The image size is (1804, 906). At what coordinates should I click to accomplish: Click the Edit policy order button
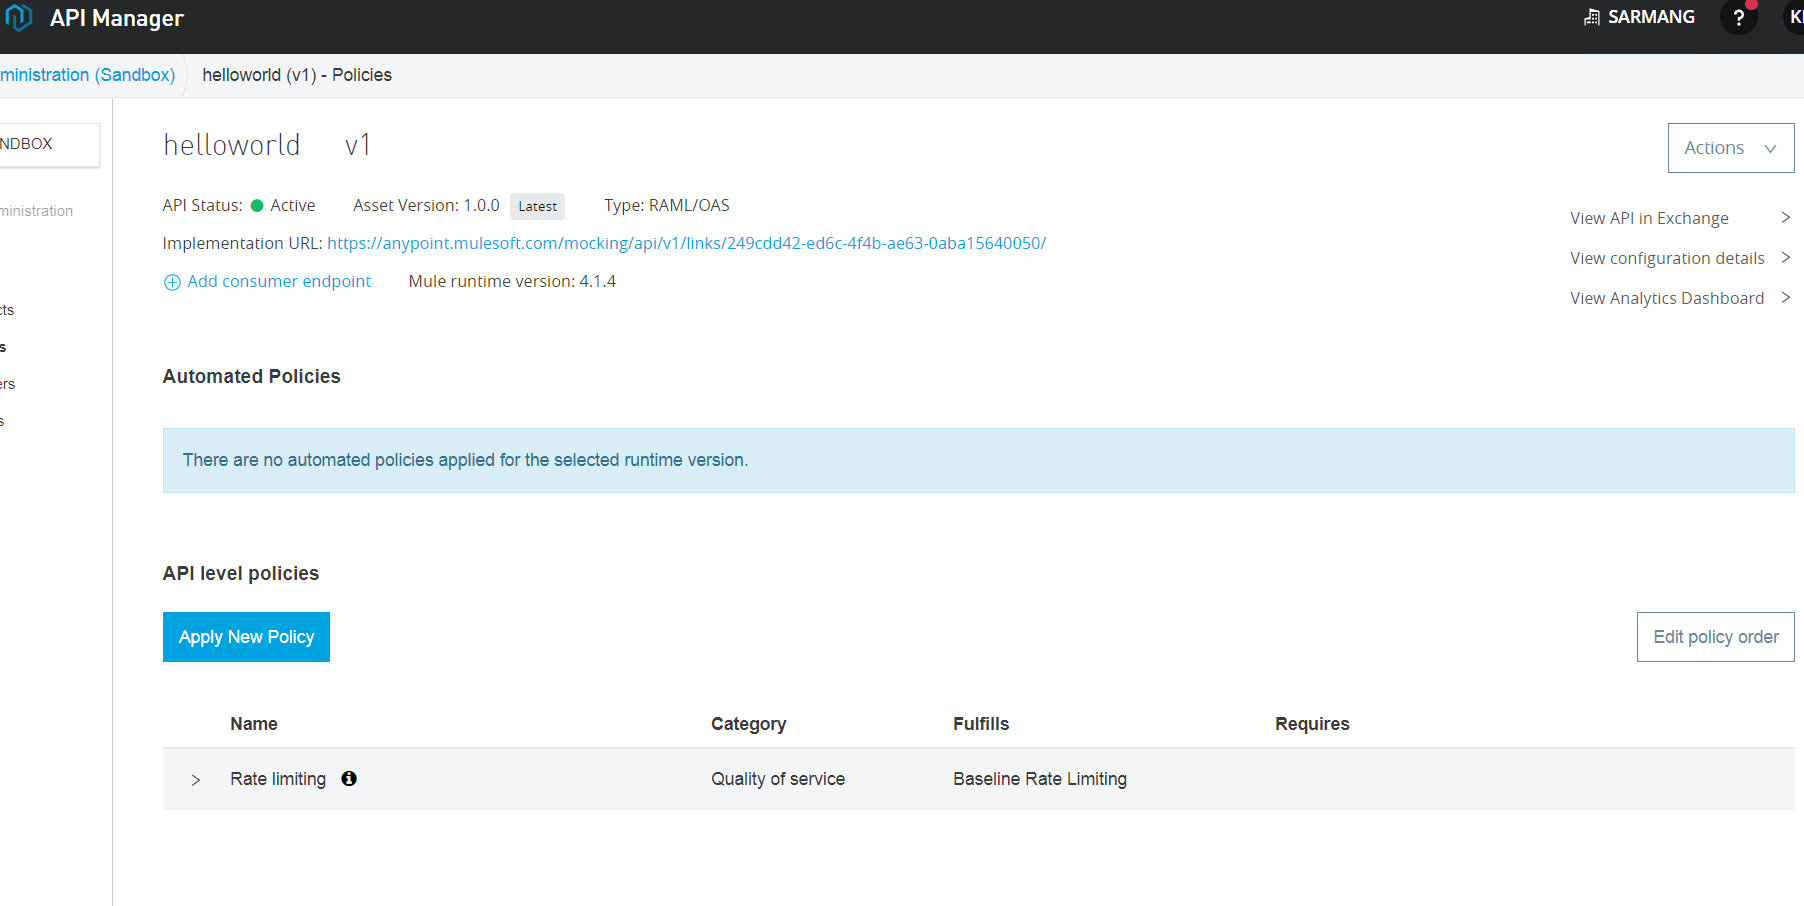[1715, 637]
